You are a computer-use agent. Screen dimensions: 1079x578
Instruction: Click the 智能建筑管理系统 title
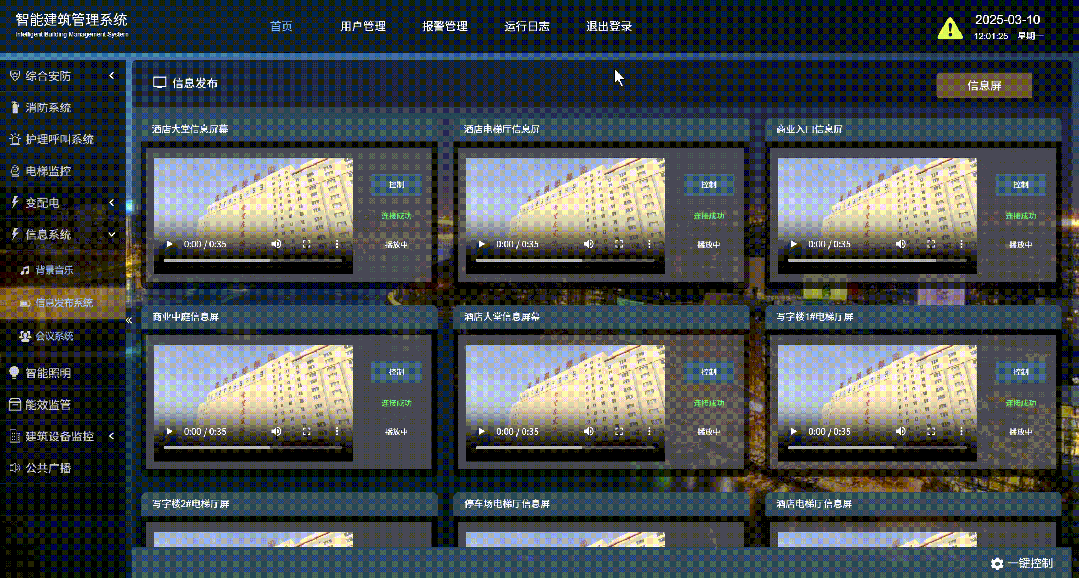point(72,20)
